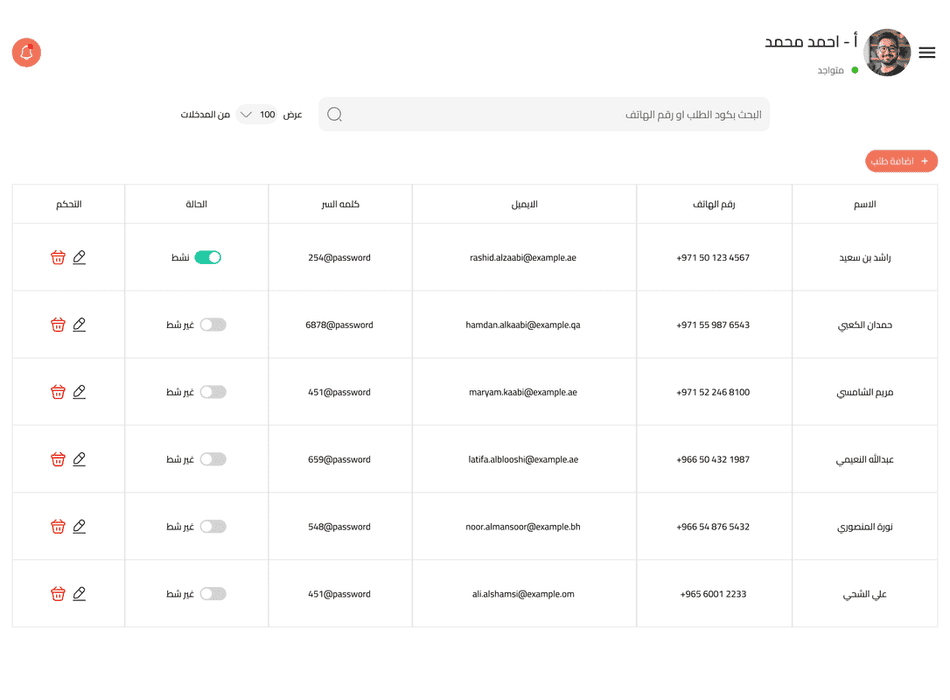Screen dimensions: 950x700
Task: Delete the راشد بن سعيد row
Action: (58, 257)
